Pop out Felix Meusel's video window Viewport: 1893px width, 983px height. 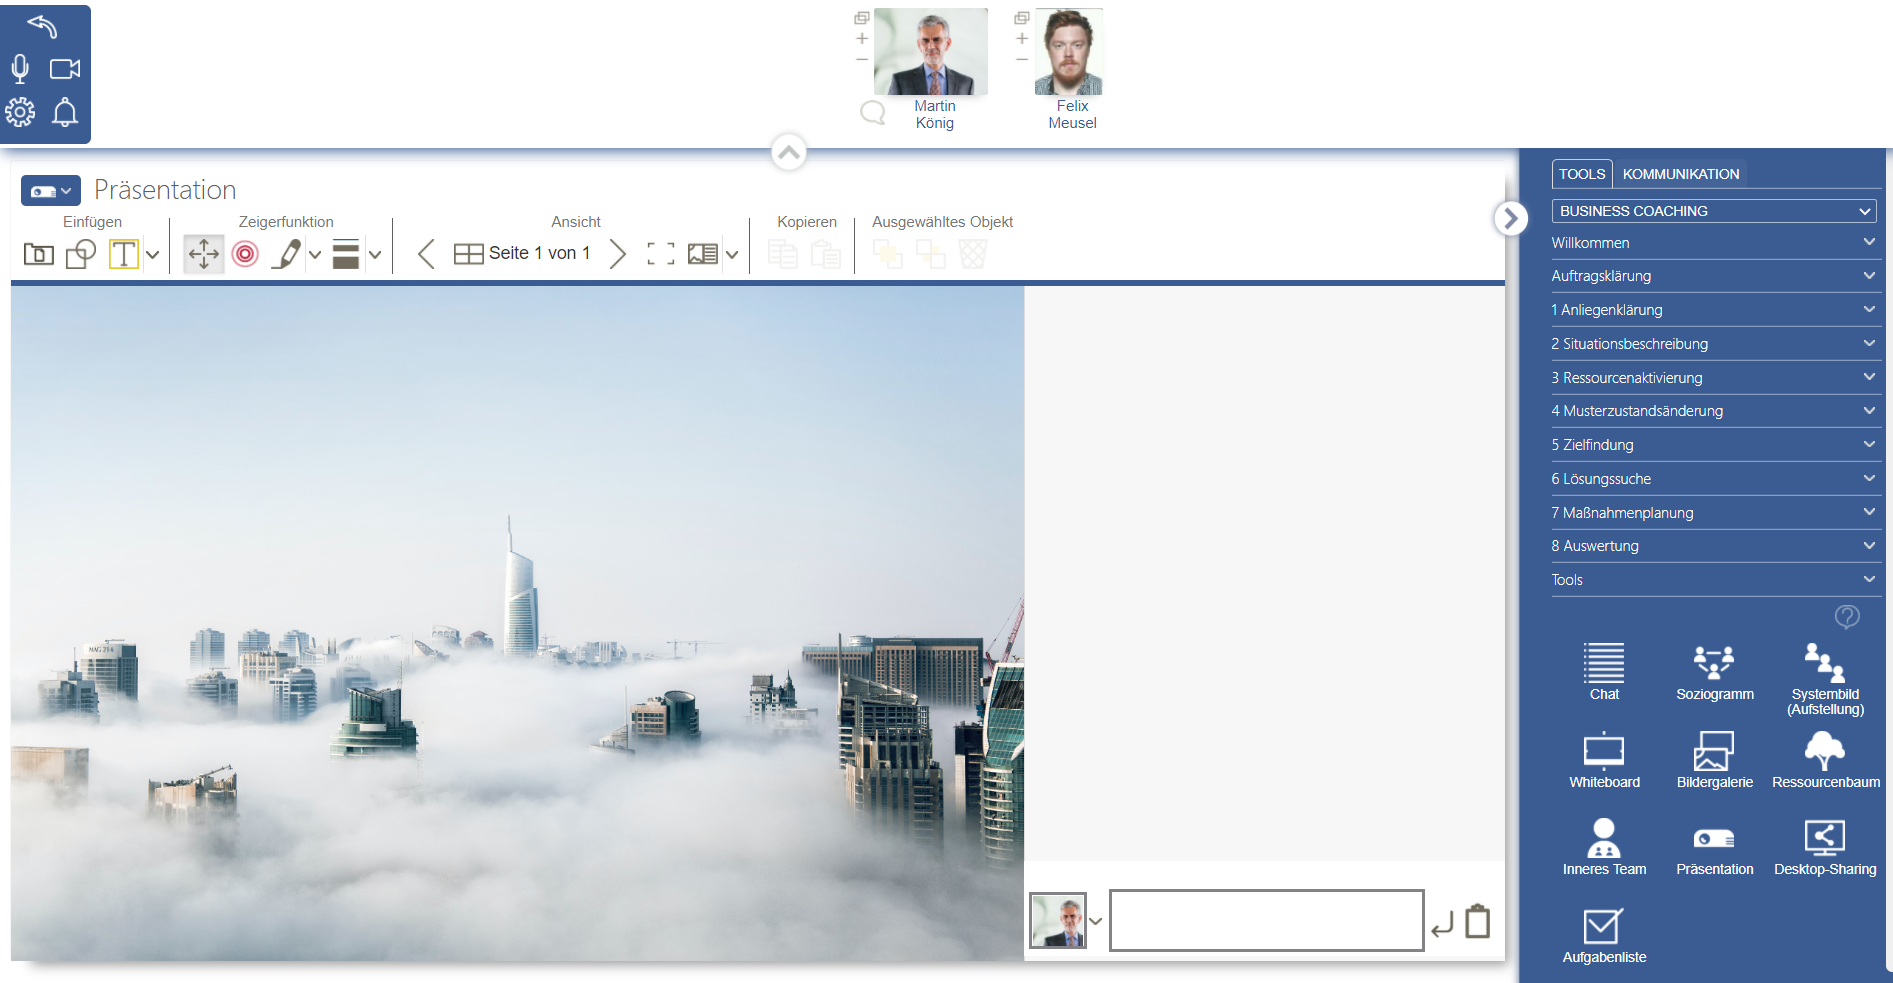click(x=1022, y=18)
